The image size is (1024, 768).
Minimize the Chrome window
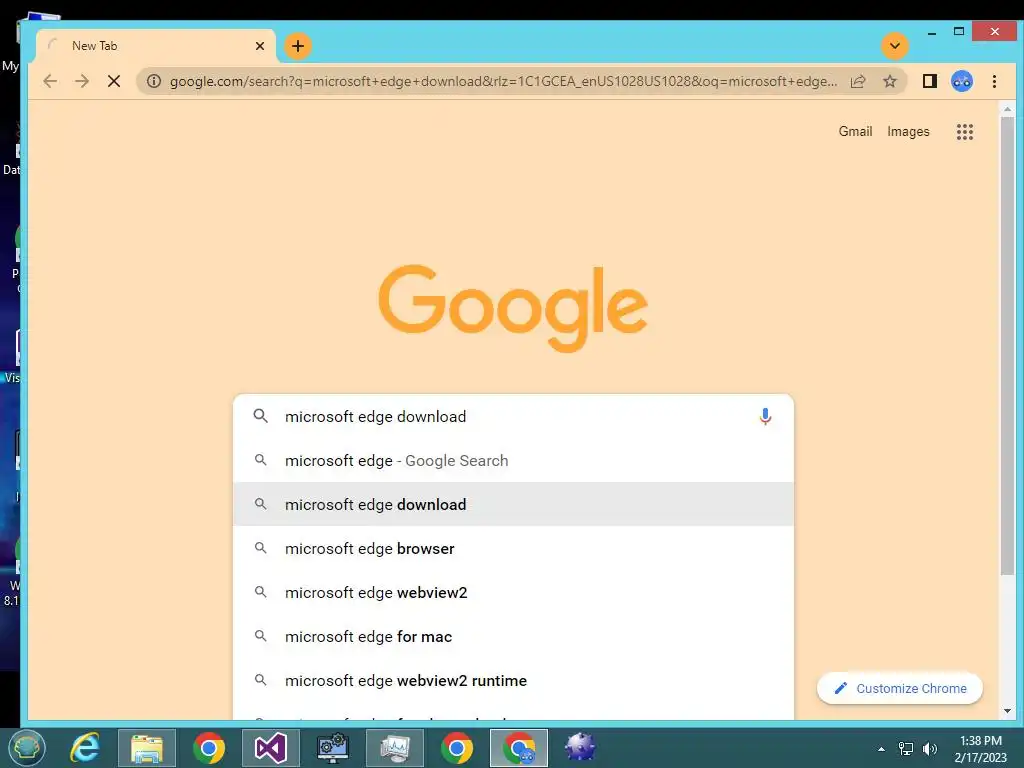point(932,31)
